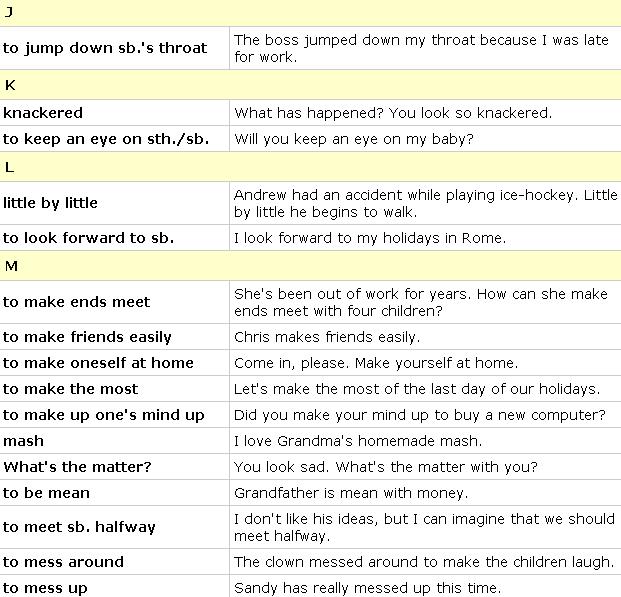Select the 'to make ends meet' phrase
The image size is (621, 597).
point(76,302)
